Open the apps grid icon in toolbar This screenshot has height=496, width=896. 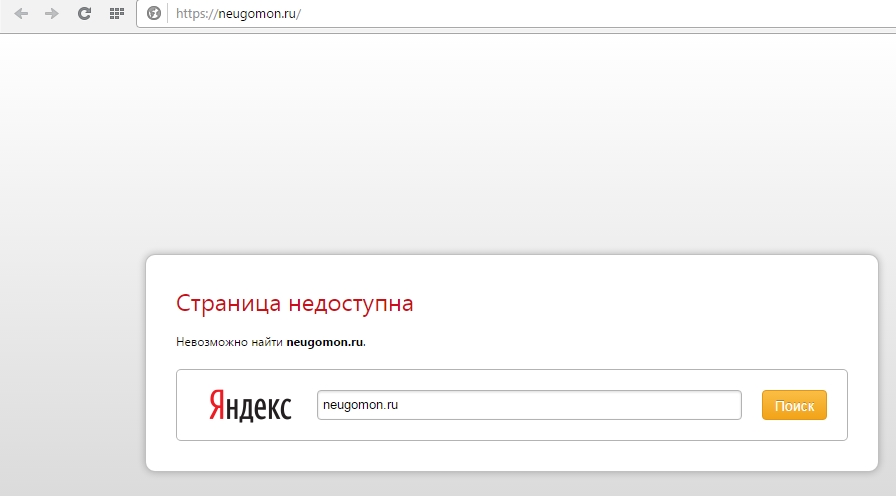tap(117, 13)
